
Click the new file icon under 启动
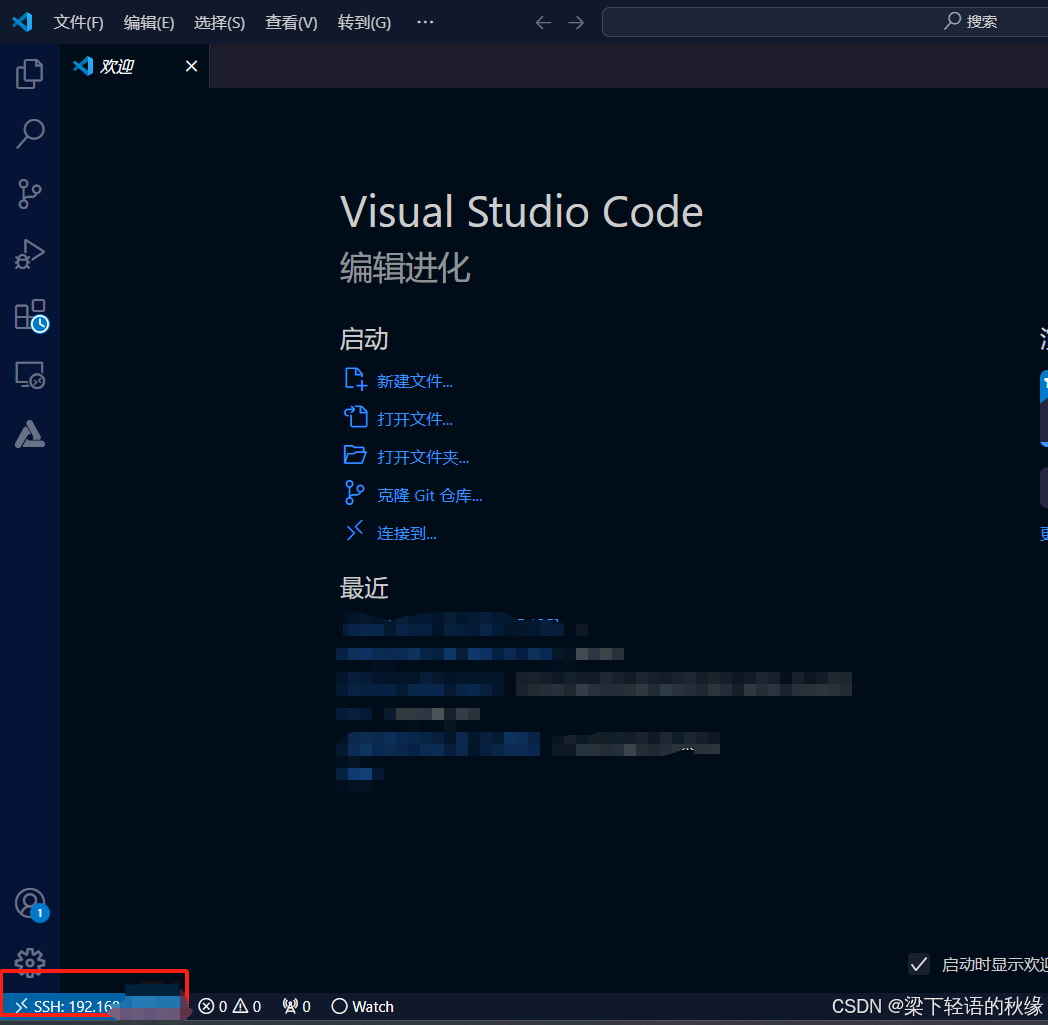356,380
